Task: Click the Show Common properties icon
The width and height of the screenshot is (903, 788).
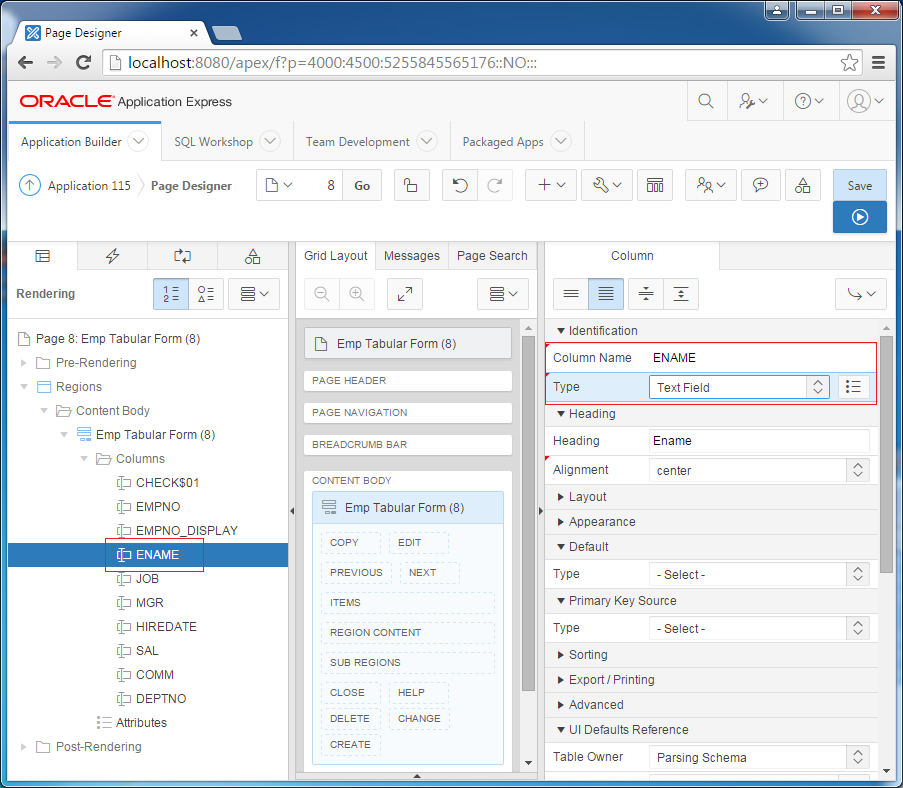Action: point(571,294)
